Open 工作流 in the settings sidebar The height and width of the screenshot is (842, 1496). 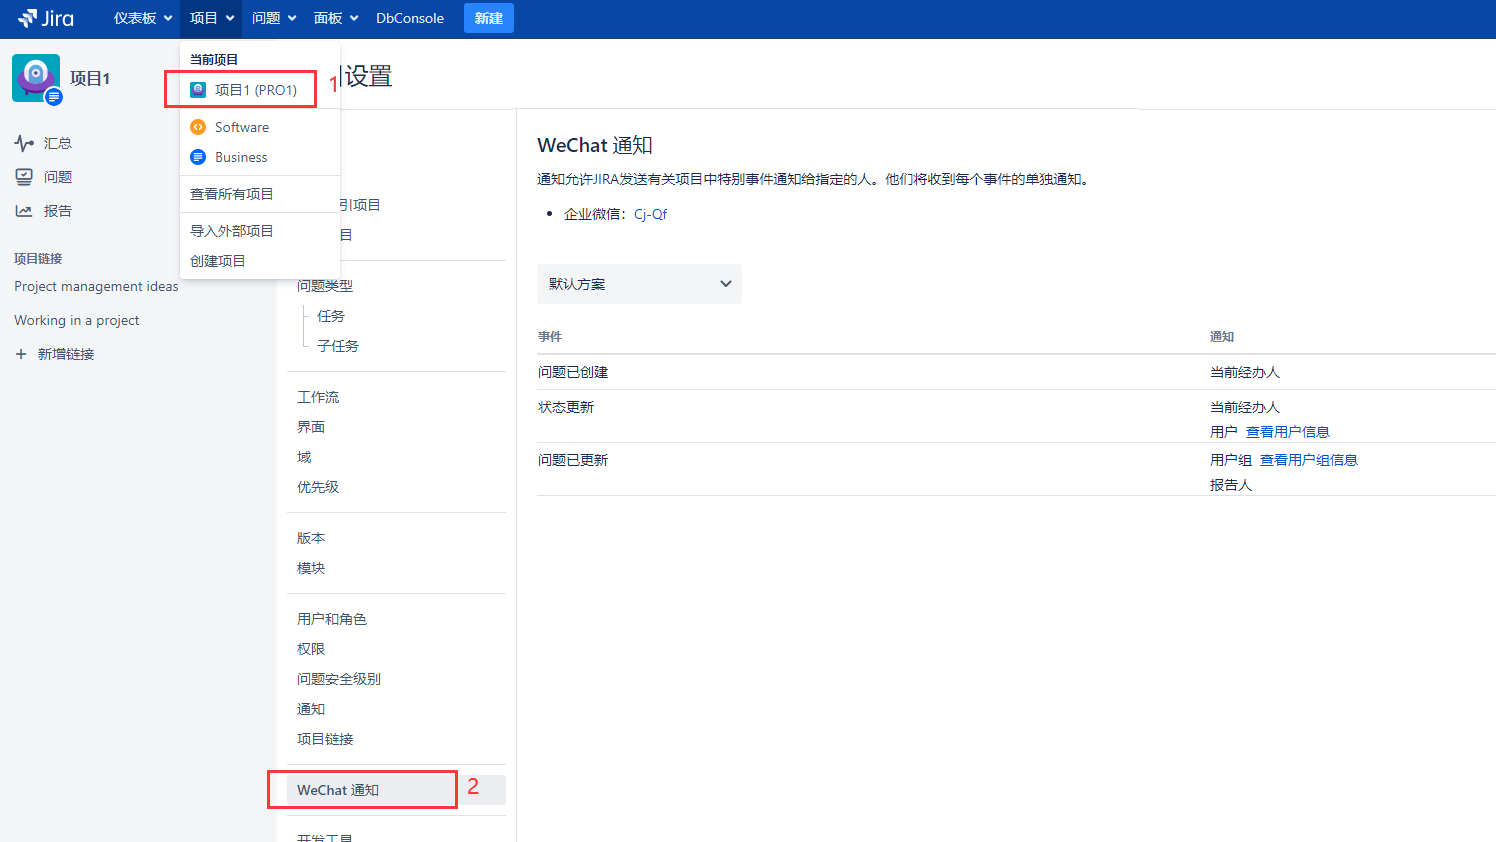(318, 397)
